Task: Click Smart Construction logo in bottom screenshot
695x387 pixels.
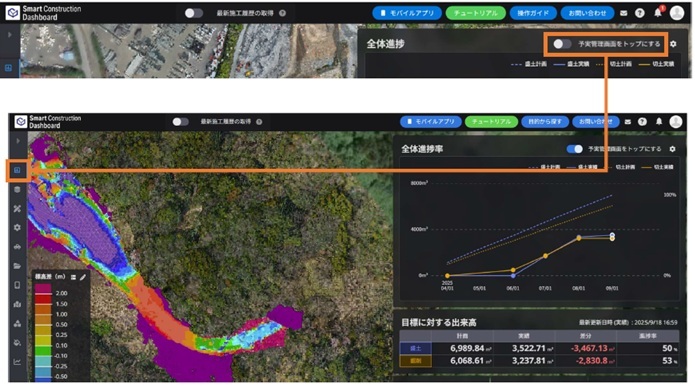Action: pyautogui.click(x=21, y=121)
